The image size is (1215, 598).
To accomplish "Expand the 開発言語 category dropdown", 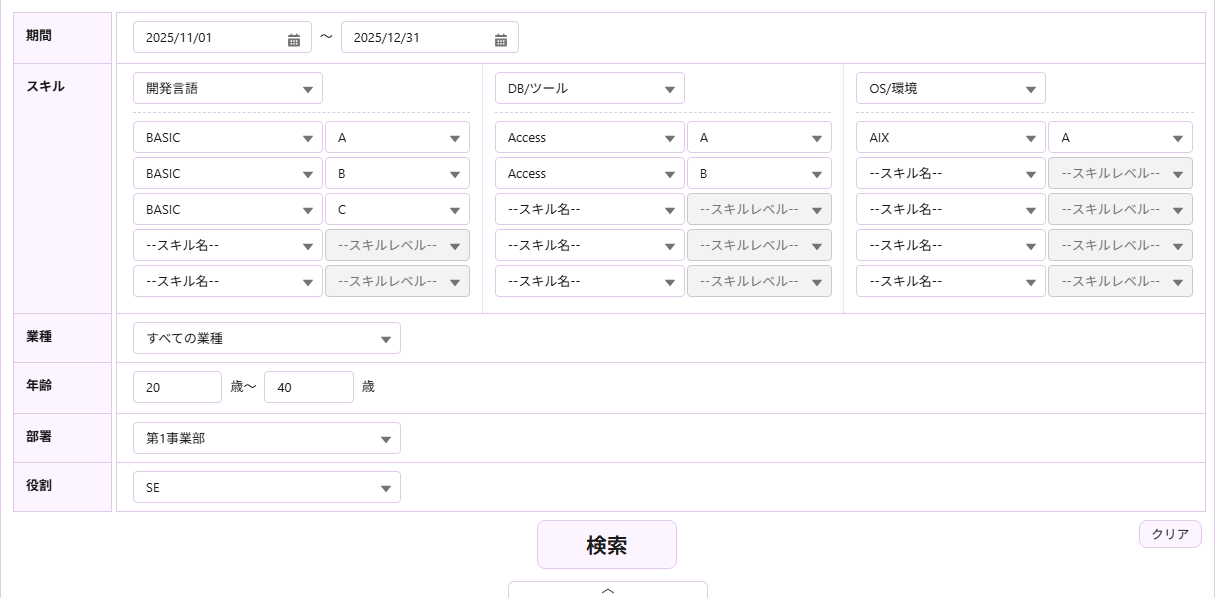I will (x=227, y=88).
